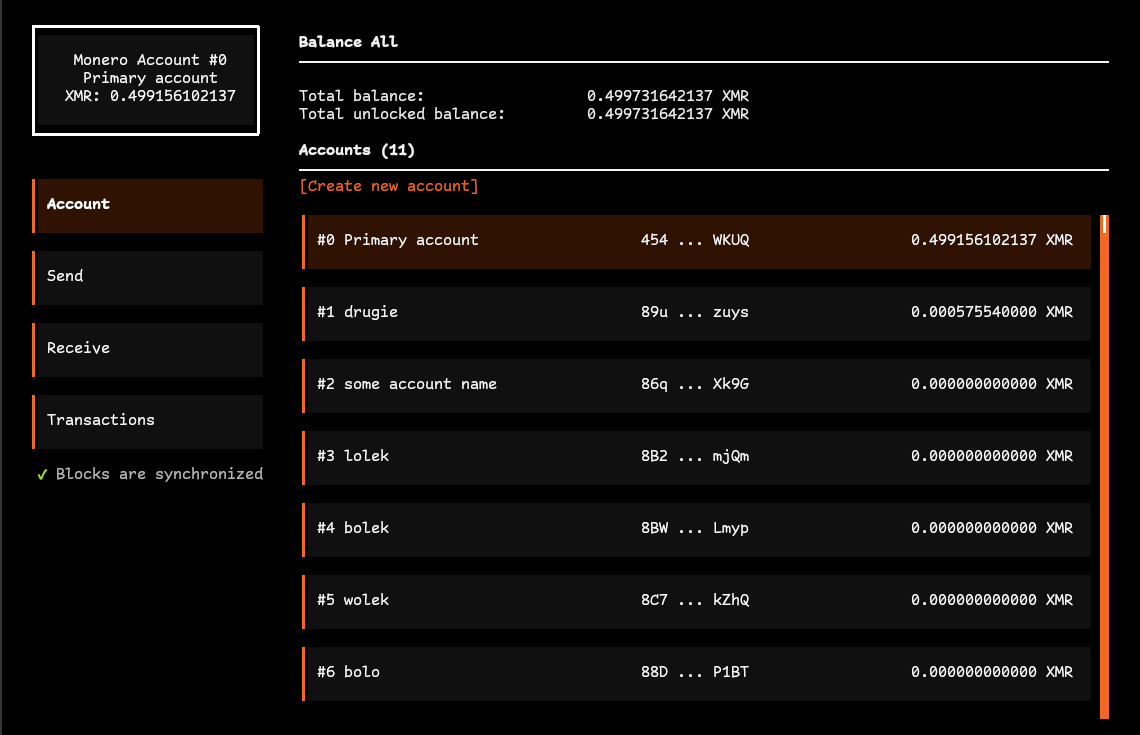Image resolution: width=1140 pixels, height=735 pixels.
Task: Click balance 0.000575540000 XMR of drugie
Action: point(992,312)
